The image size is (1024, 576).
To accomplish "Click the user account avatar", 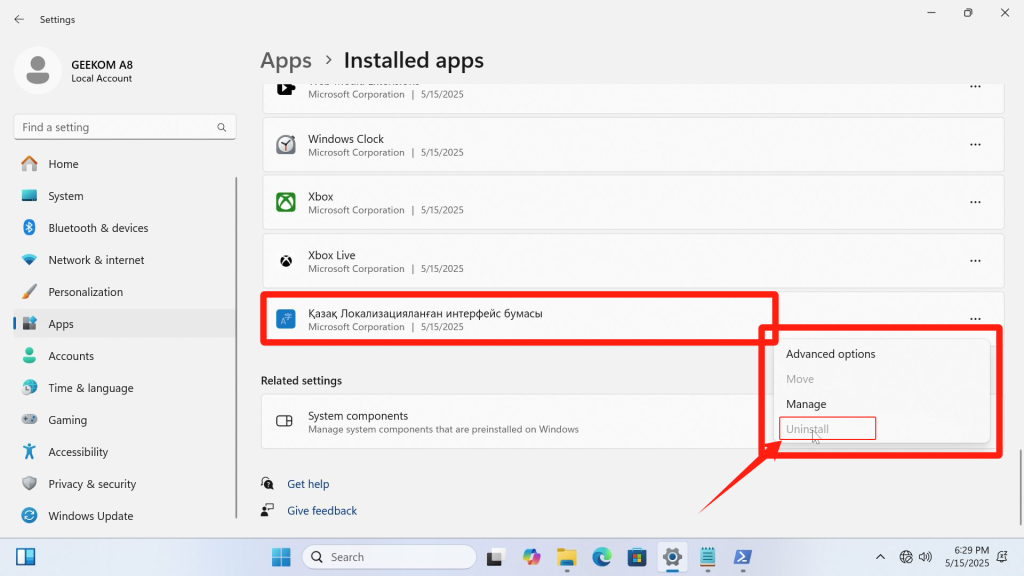I will click(38, 70).
